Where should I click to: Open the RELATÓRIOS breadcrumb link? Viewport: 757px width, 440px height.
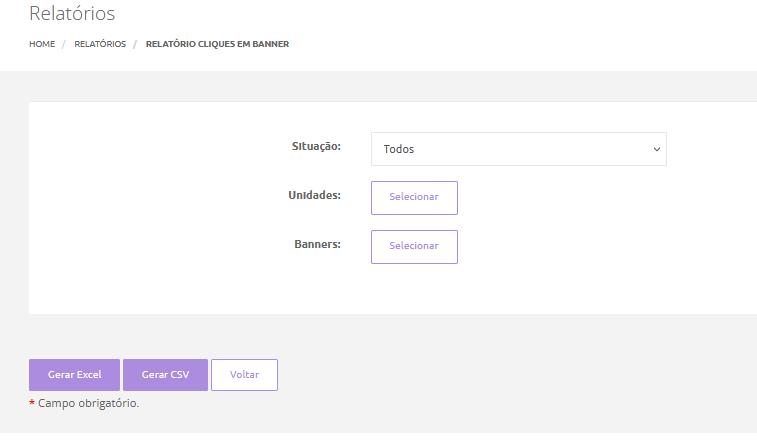(x=100, y=44)
